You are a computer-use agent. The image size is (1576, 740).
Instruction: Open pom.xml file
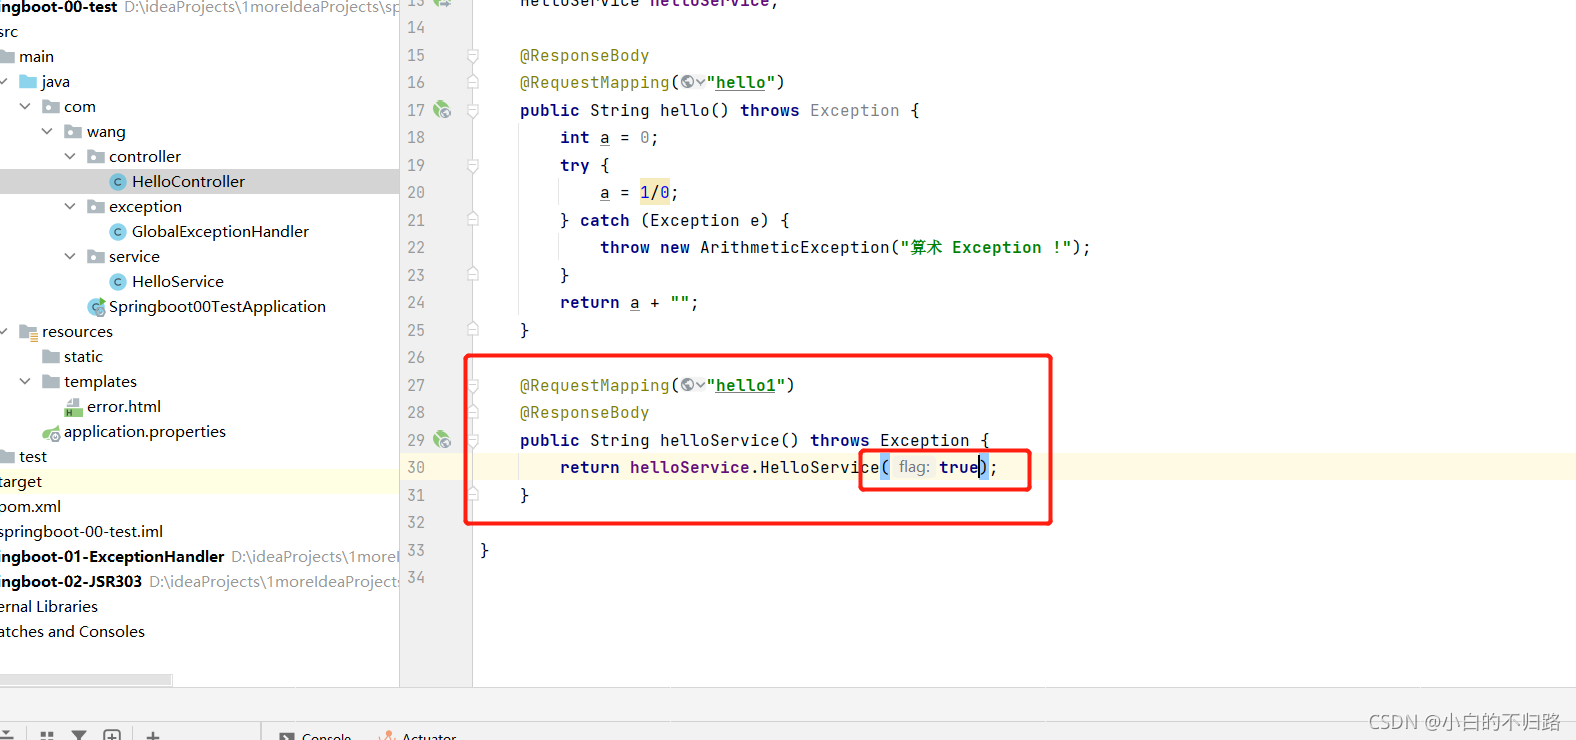pyautogui.click(x=30, y=506)
